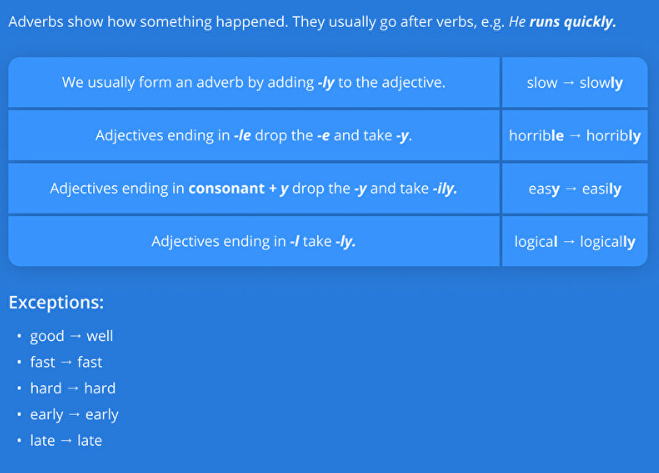Select the "fast → fast" exception
Viewport: 659px width, 473px height.
[66, 362]
